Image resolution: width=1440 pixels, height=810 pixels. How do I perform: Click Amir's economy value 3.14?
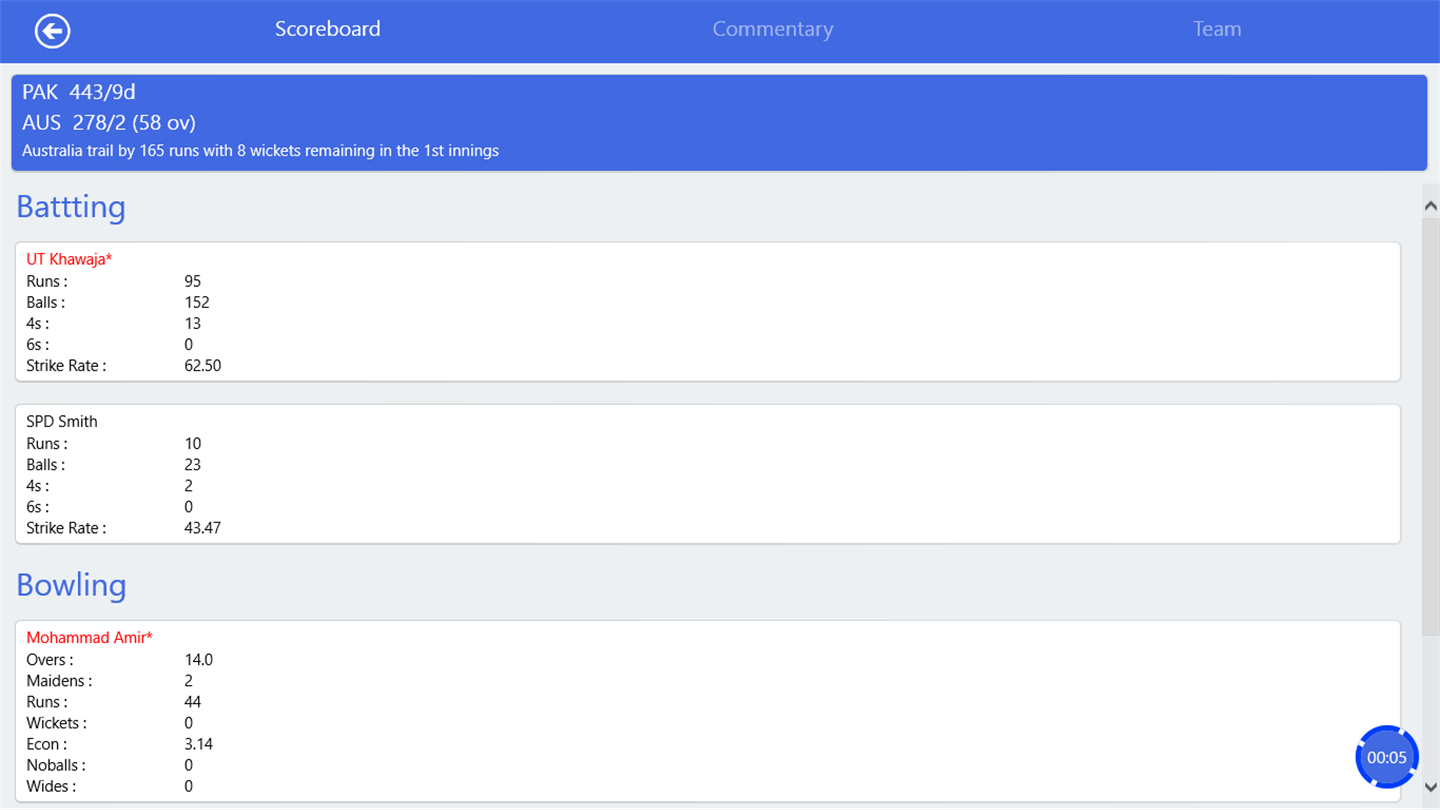pyautogui.click(x=199, y=744)
